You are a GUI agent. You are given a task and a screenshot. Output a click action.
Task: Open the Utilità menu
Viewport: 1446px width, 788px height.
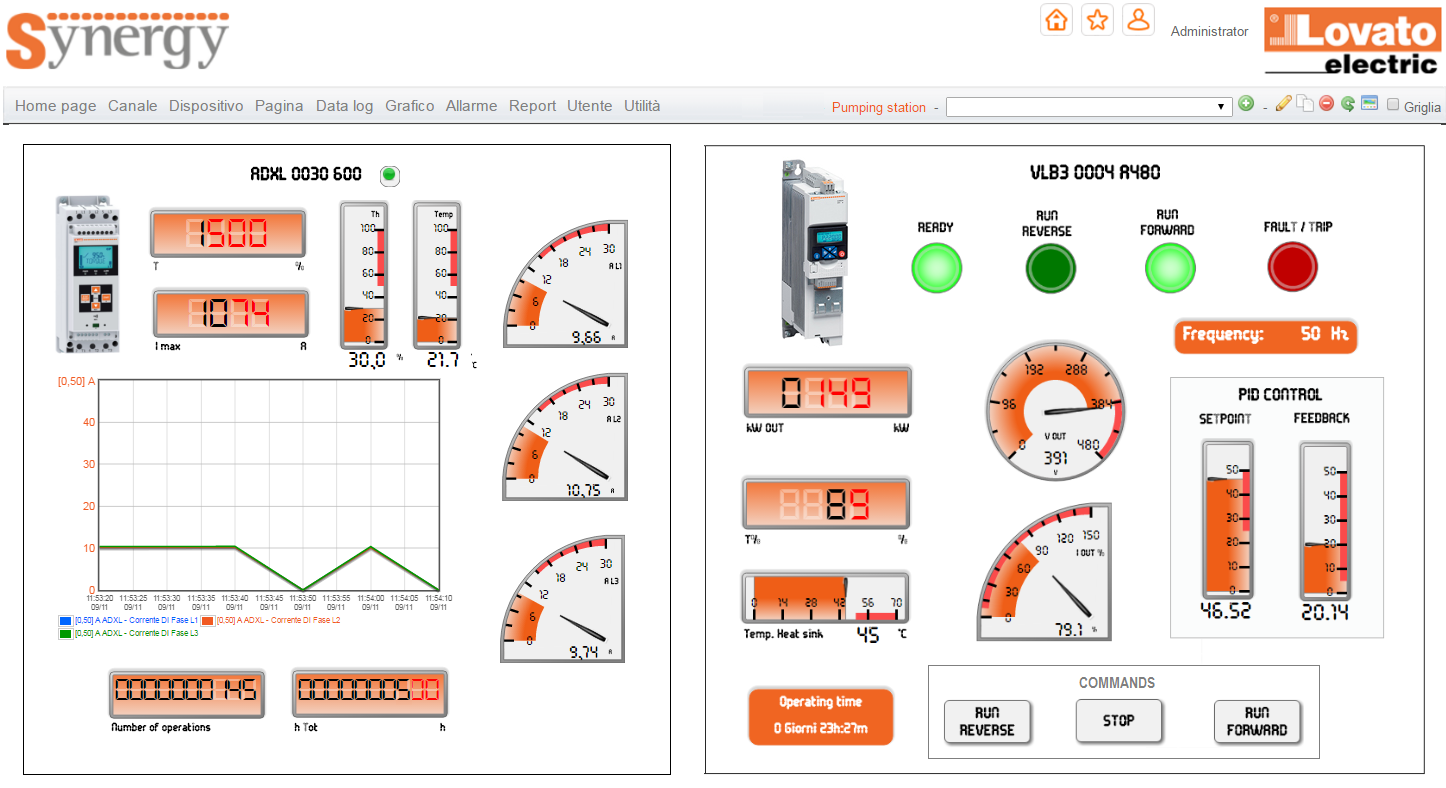click(643, 106)
